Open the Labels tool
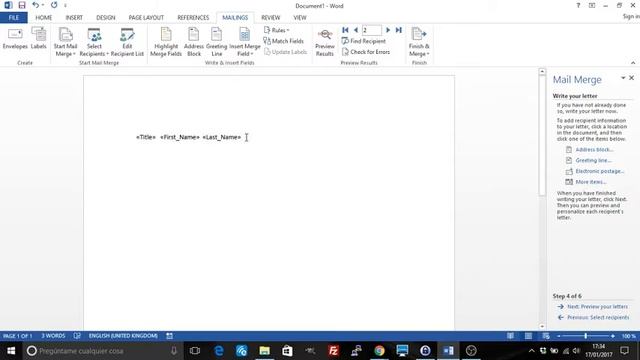The width and height of the screenshot is (640, 360). coord(39,39)
